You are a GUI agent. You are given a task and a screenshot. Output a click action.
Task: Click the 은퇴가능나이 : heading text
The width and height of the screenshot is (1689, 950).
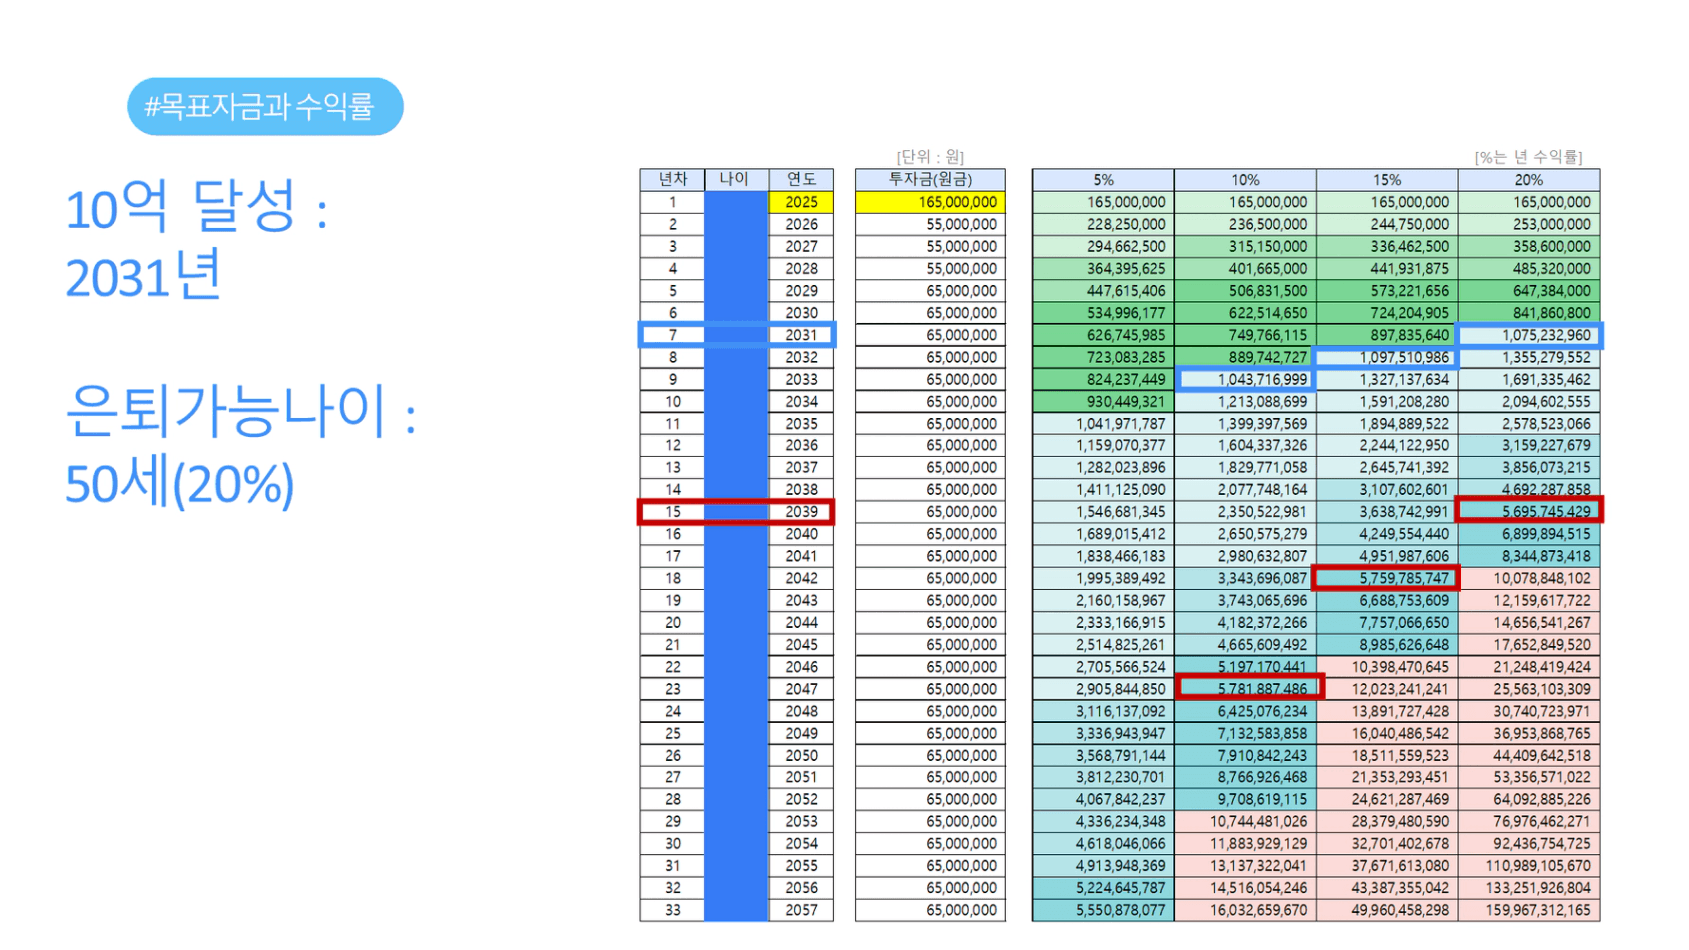pyautogui.click(x=241, y=410)
